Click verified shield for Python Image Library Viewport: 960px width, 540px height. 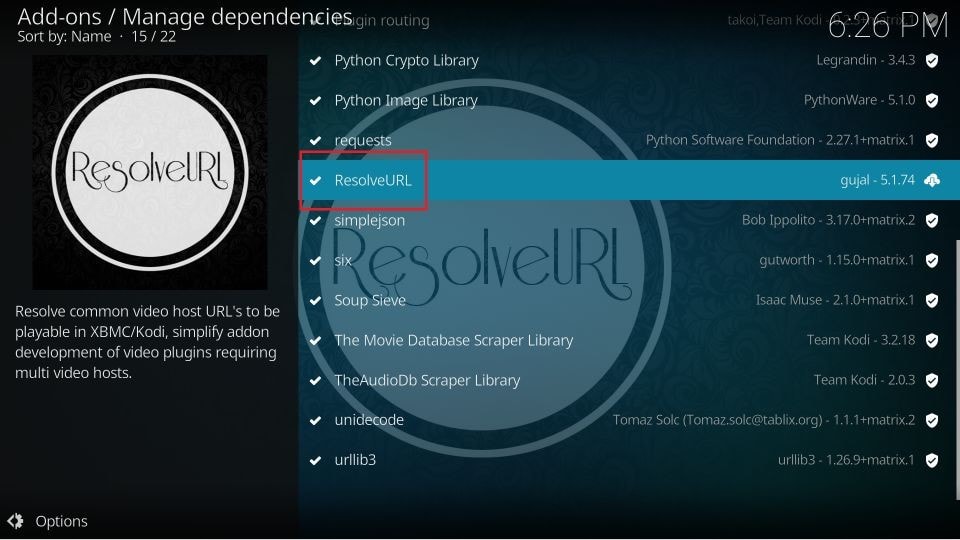tap(932, 100)
